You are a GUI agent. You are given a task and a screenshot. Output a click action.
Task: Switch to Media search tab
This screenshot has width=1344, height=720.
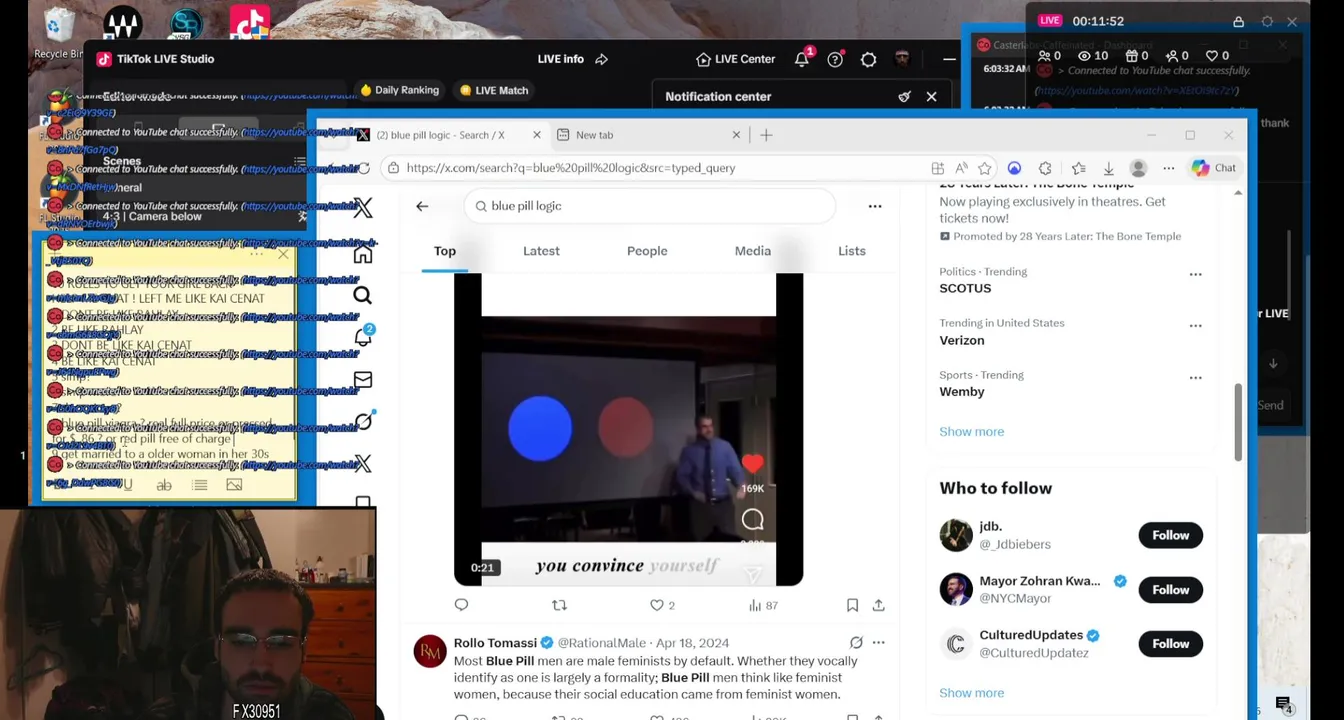coord(753,251)
